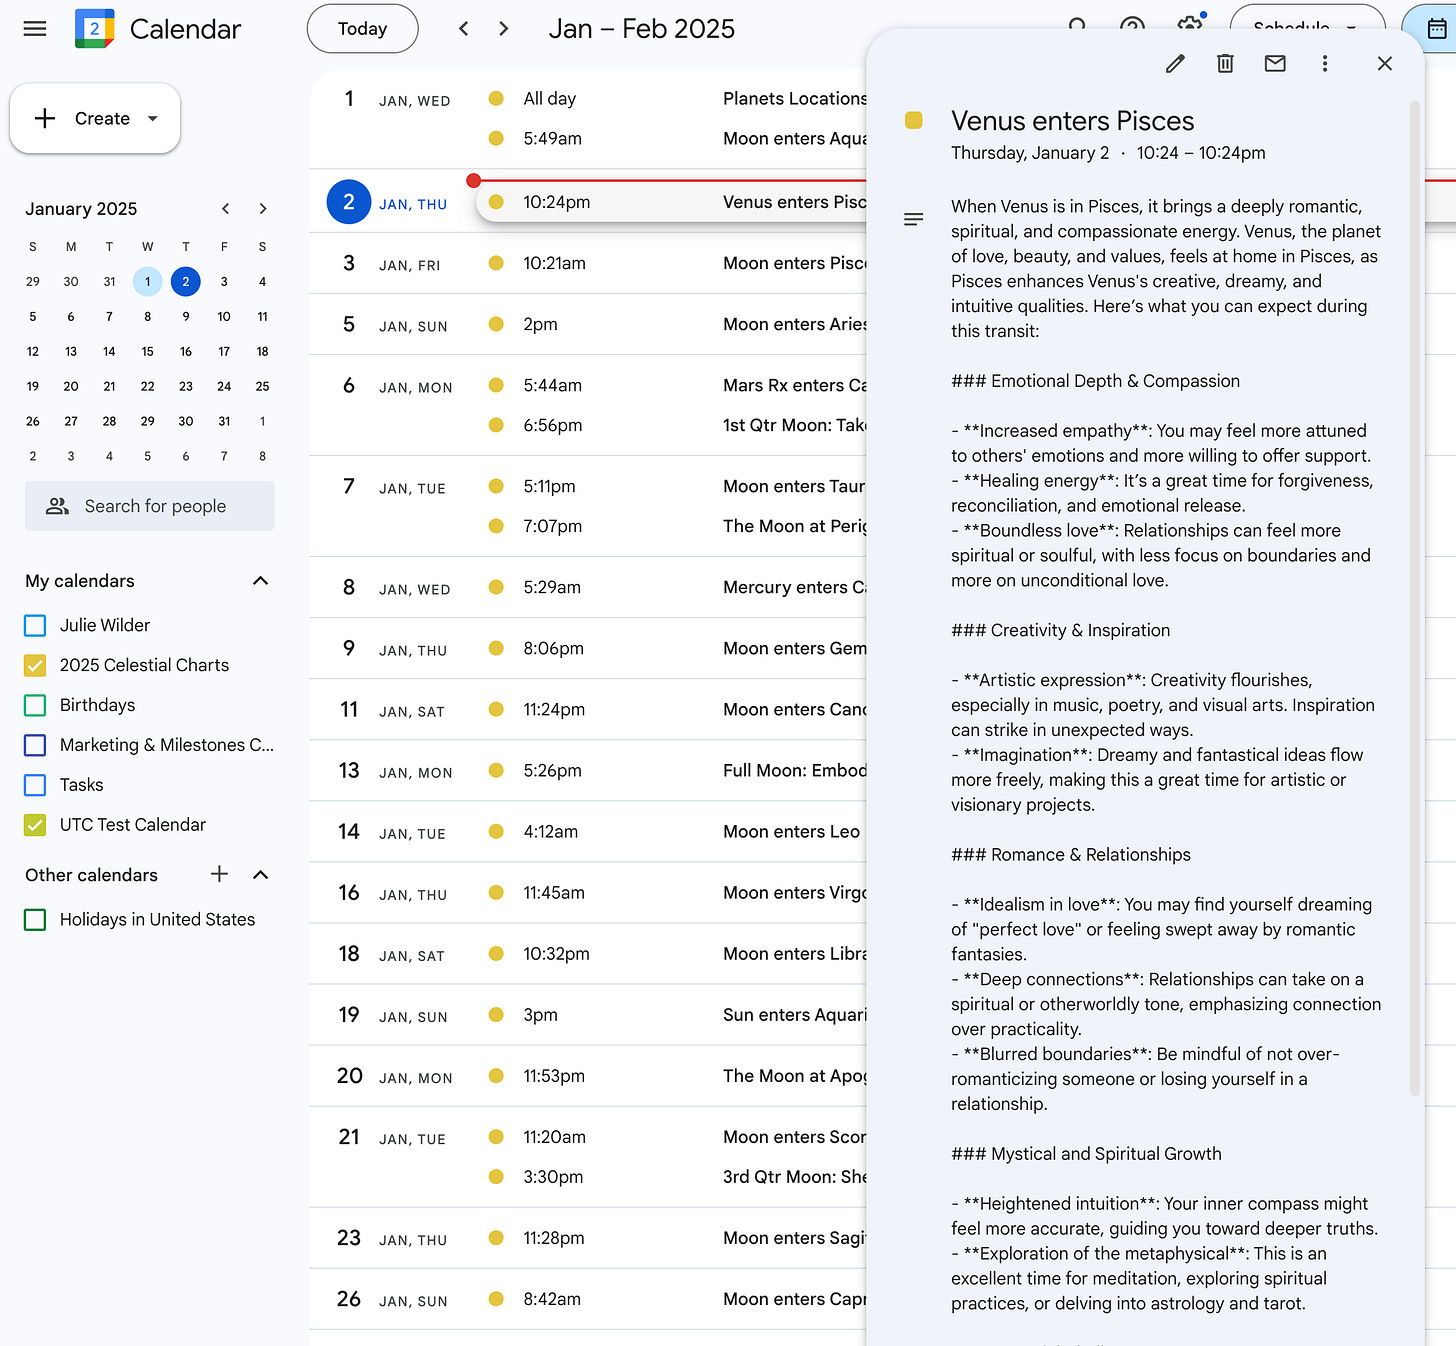1456x1346 pixels.
Task: Open the Create dropdown arrow
Action: [x=153, y=118]
